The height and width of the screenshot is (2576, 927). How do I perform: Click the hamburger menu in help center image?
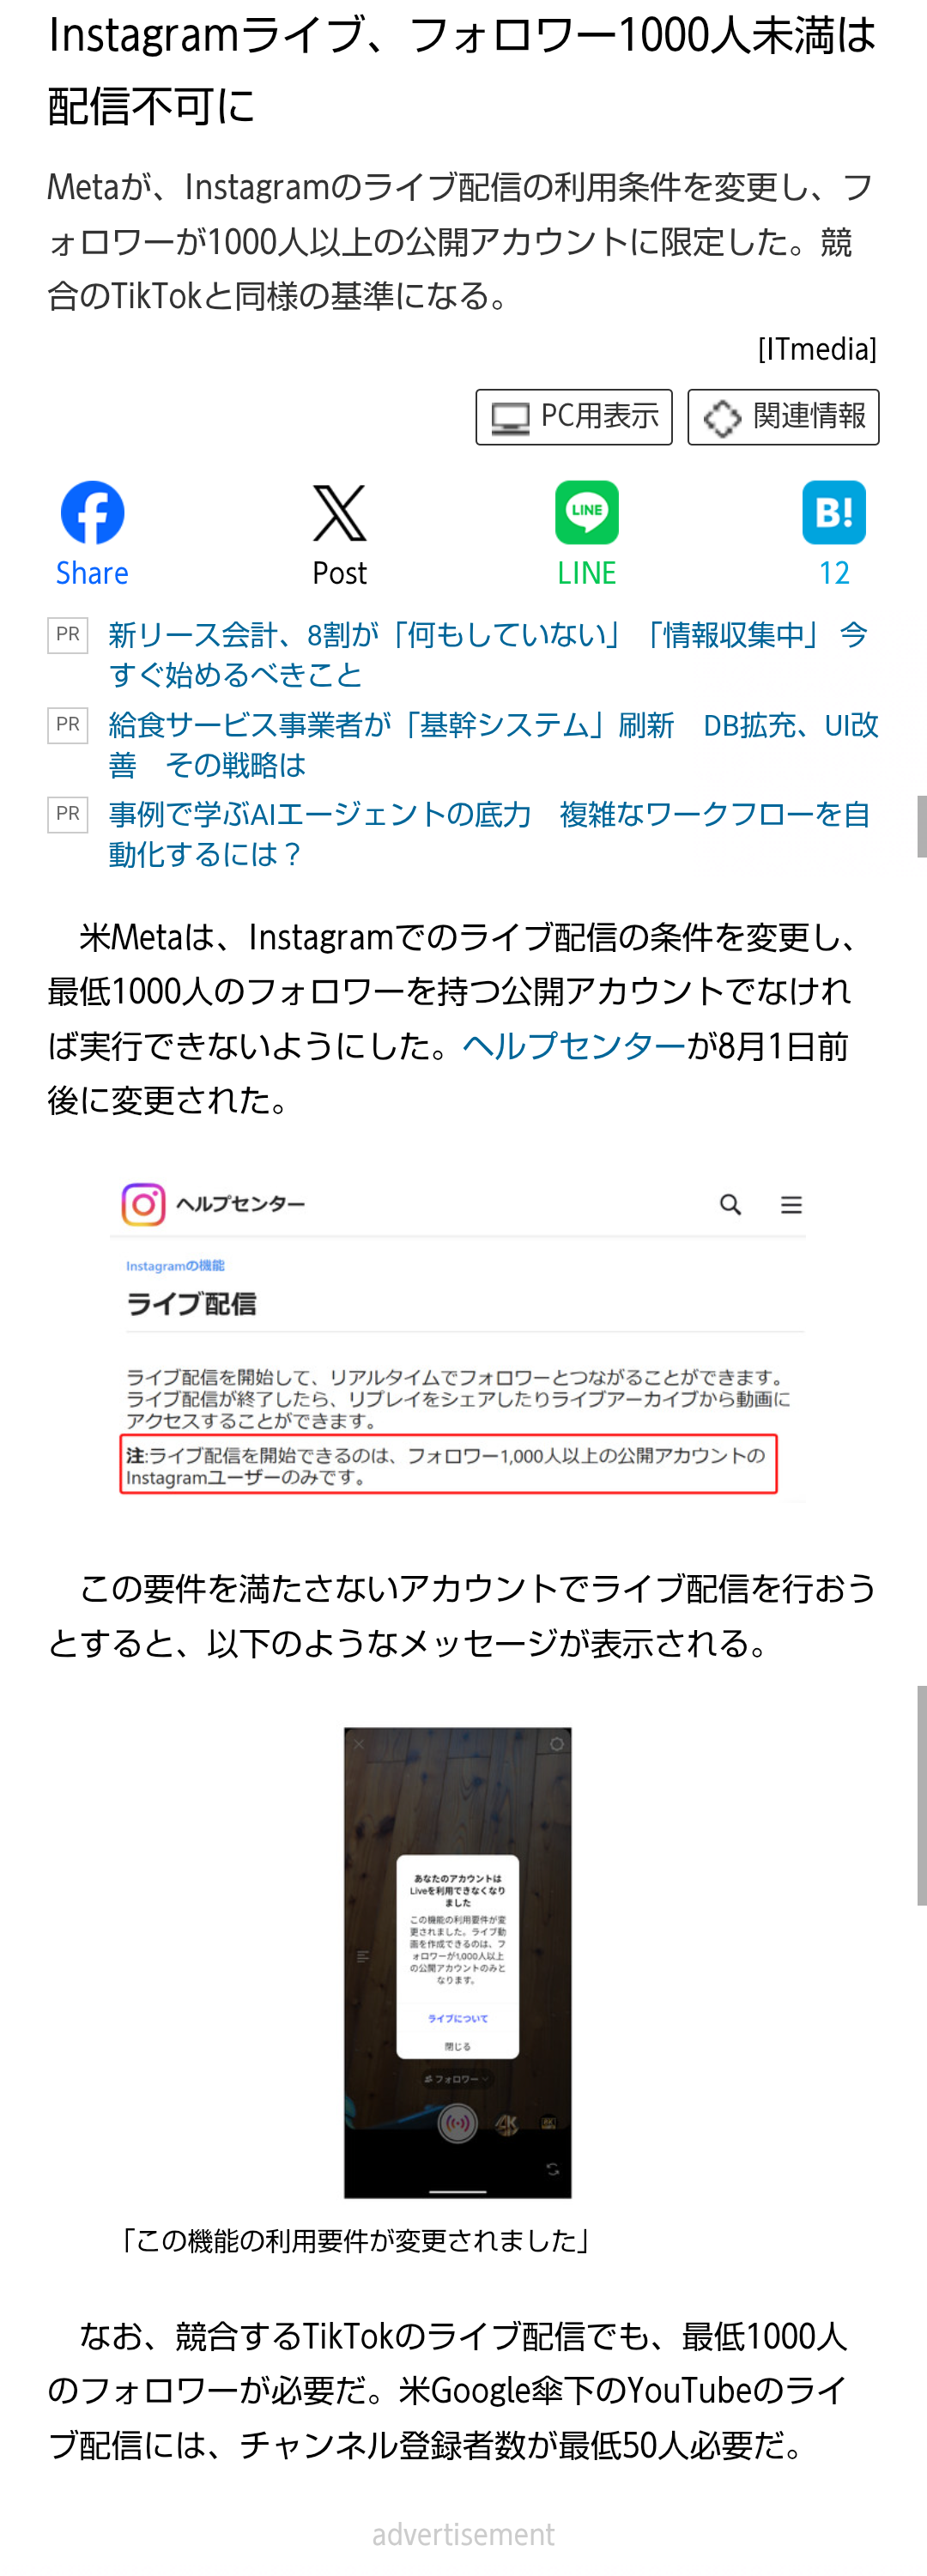tap(791, 1205)
